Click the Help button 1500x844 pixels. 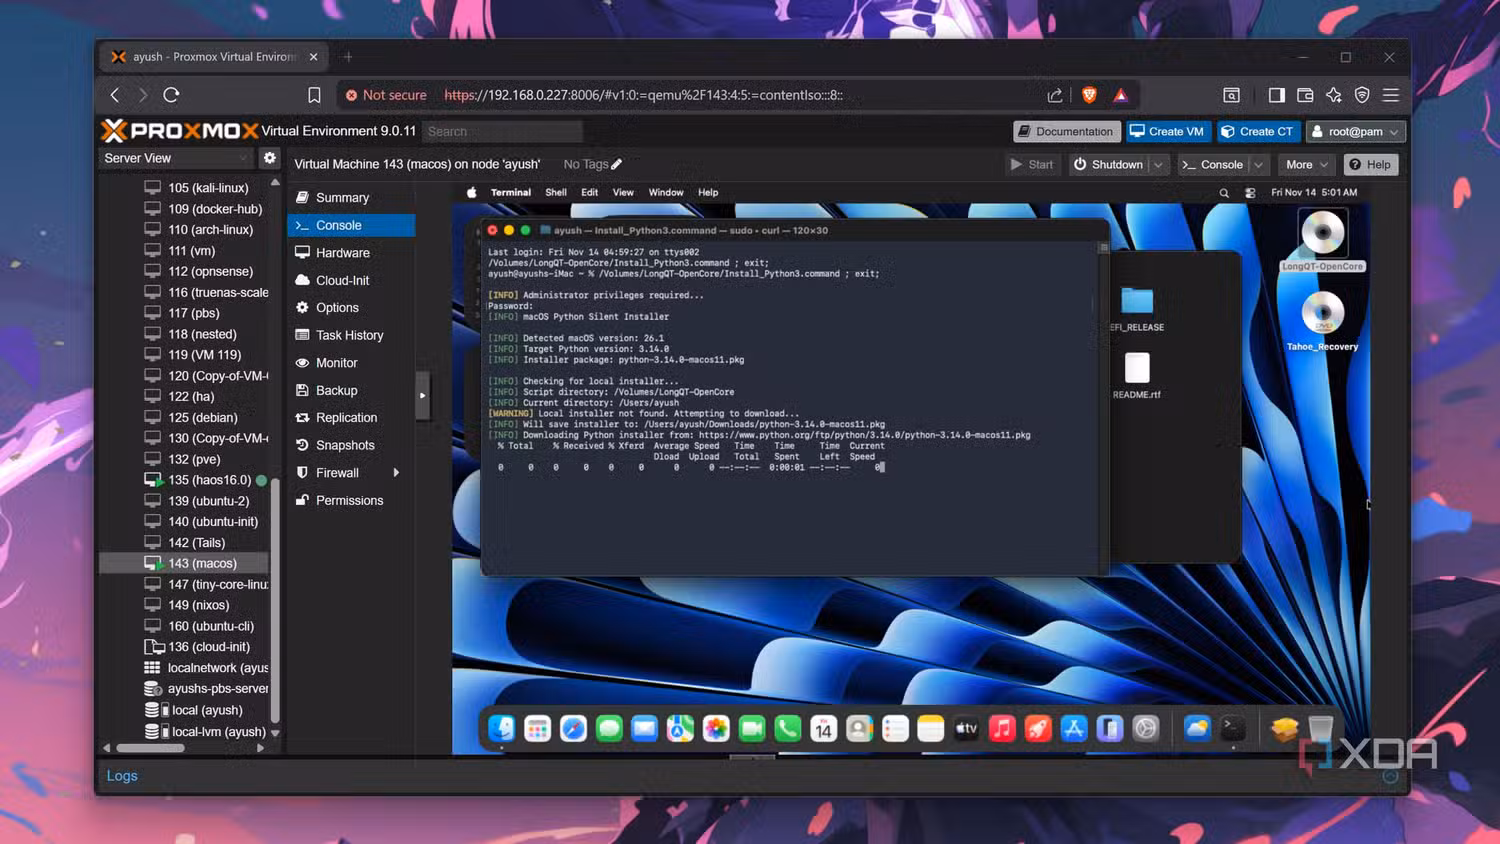pos(1370,165)
